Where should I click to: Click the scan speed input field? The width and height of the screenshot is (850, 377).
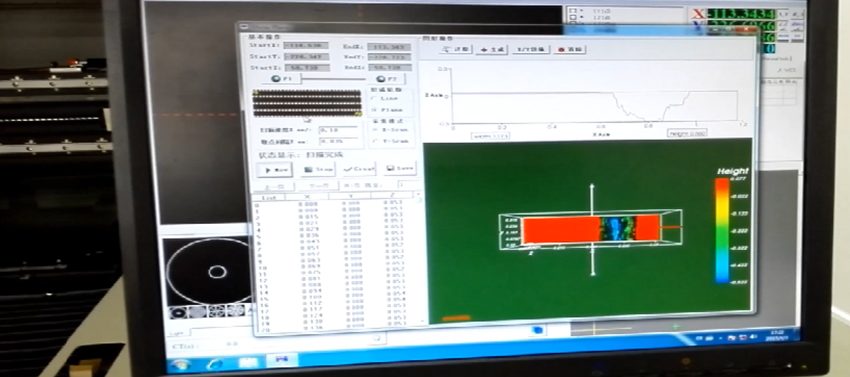tap(338, 131)
